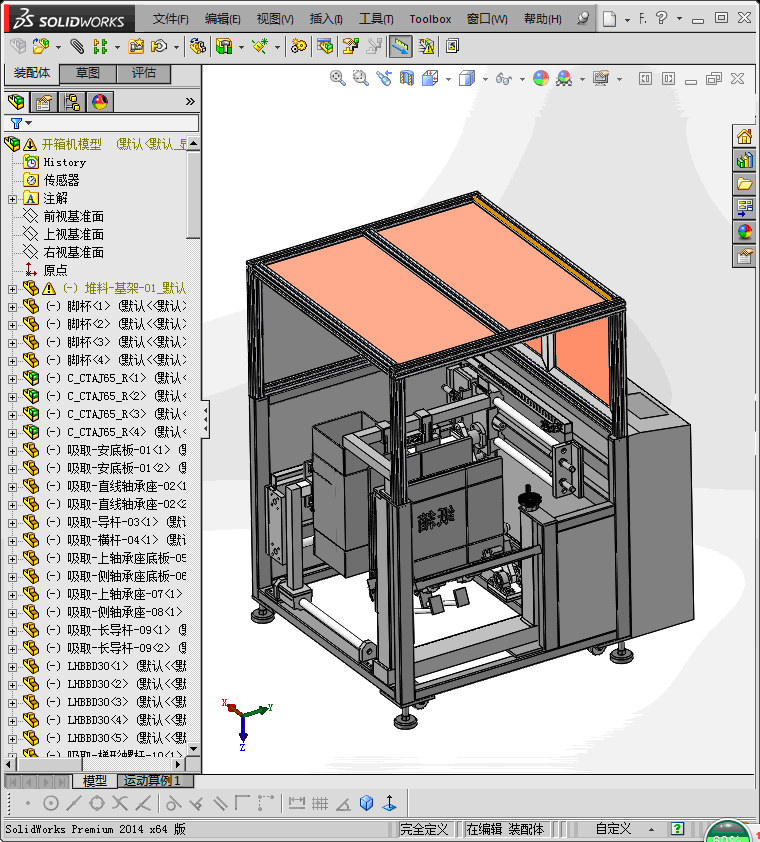Screen dimensions: 760x842
Task: Select the 开箱机模型 root assembly
Action: [x=71, y=144]
